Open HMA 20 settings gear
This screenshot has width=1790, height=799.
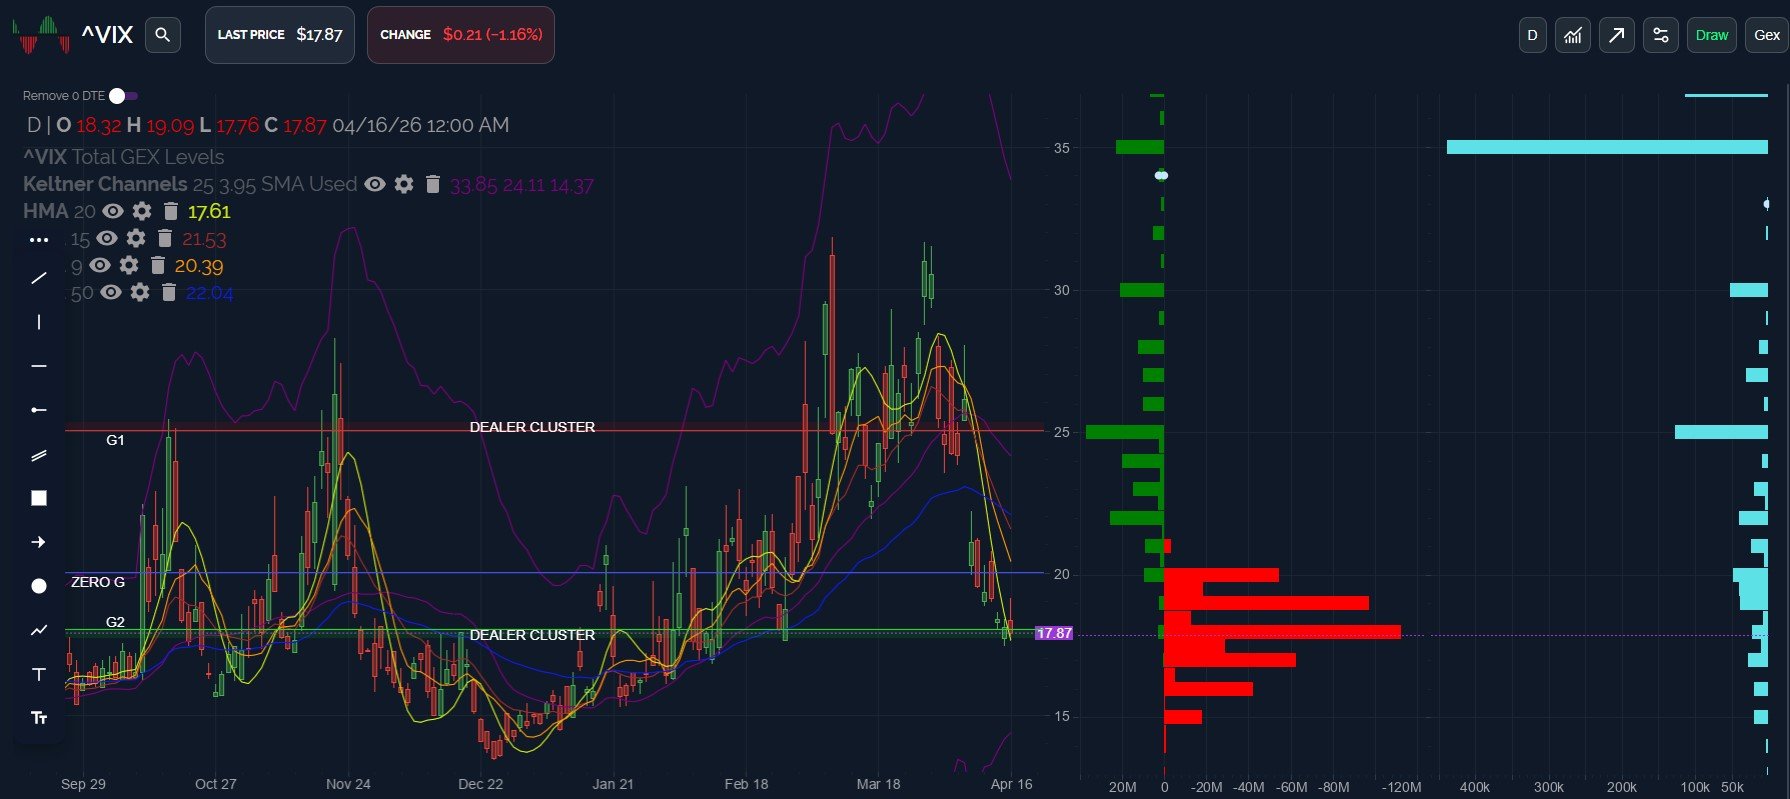(x=142, y=211)
